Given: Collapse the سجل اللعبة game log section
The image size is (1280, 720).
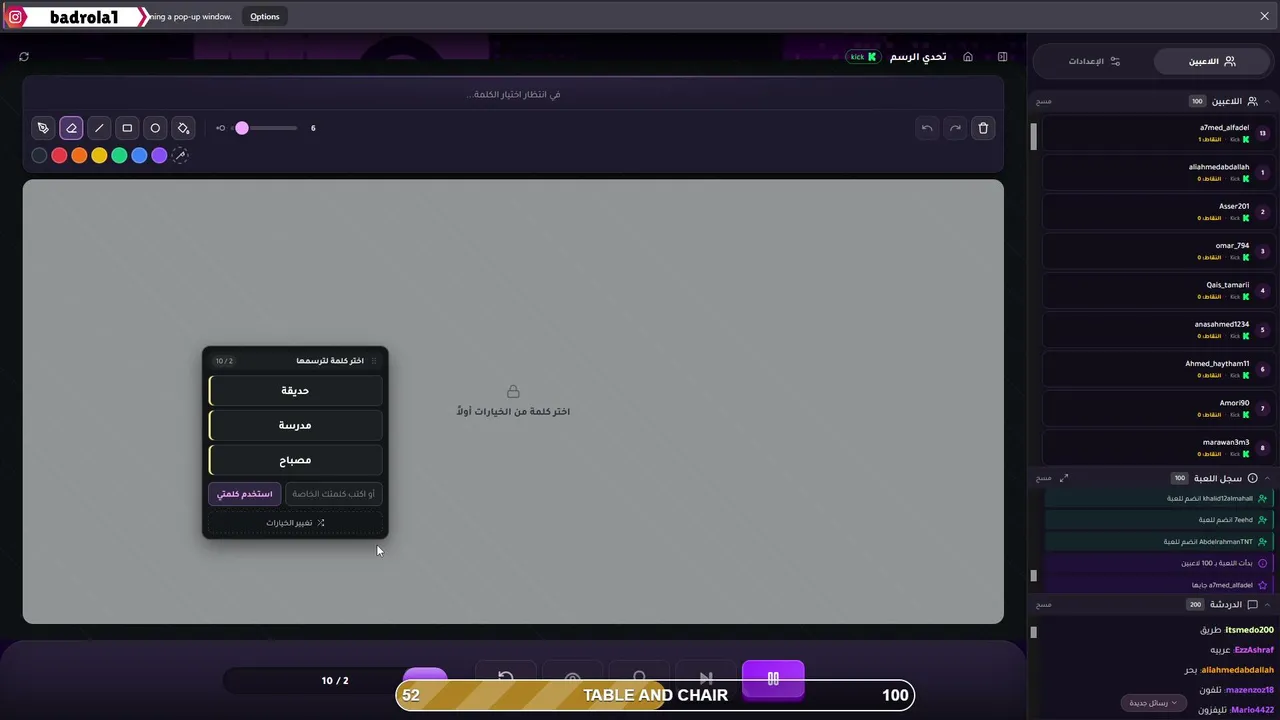Looking at the screenshot, I should [x=1267, y=478].
